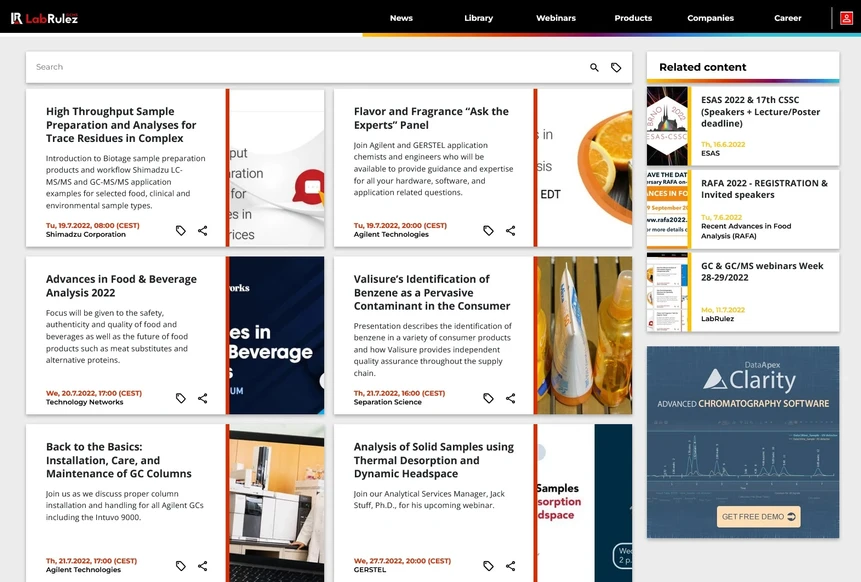Open GC & GC/MS webinars Week related item

[x=762, y=271]
